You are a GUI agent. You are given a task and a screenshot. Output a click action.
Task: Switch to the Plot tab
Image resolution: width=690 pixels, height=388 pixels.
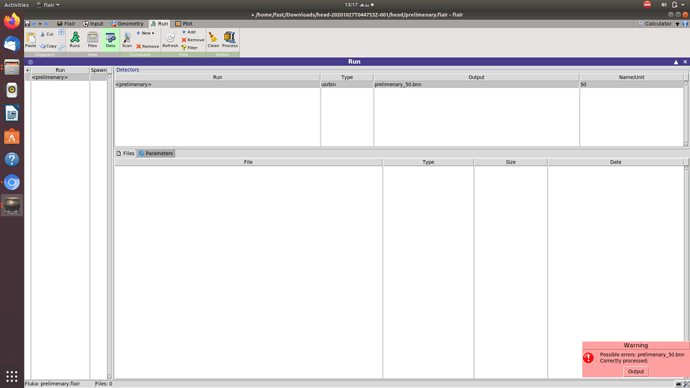click(x=184, y=24)
